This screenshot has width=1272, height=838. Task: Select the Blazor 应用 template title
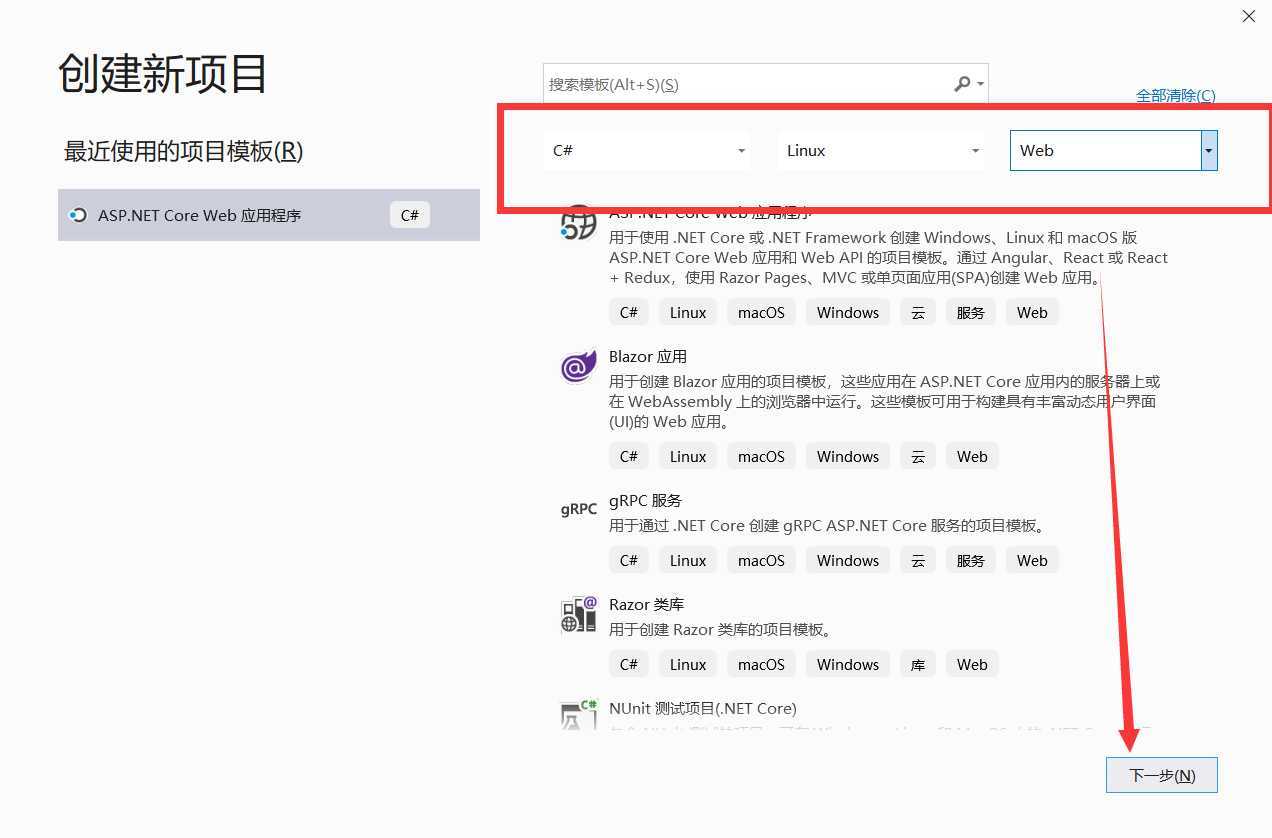pyautogui.click(x=648, y=356)
